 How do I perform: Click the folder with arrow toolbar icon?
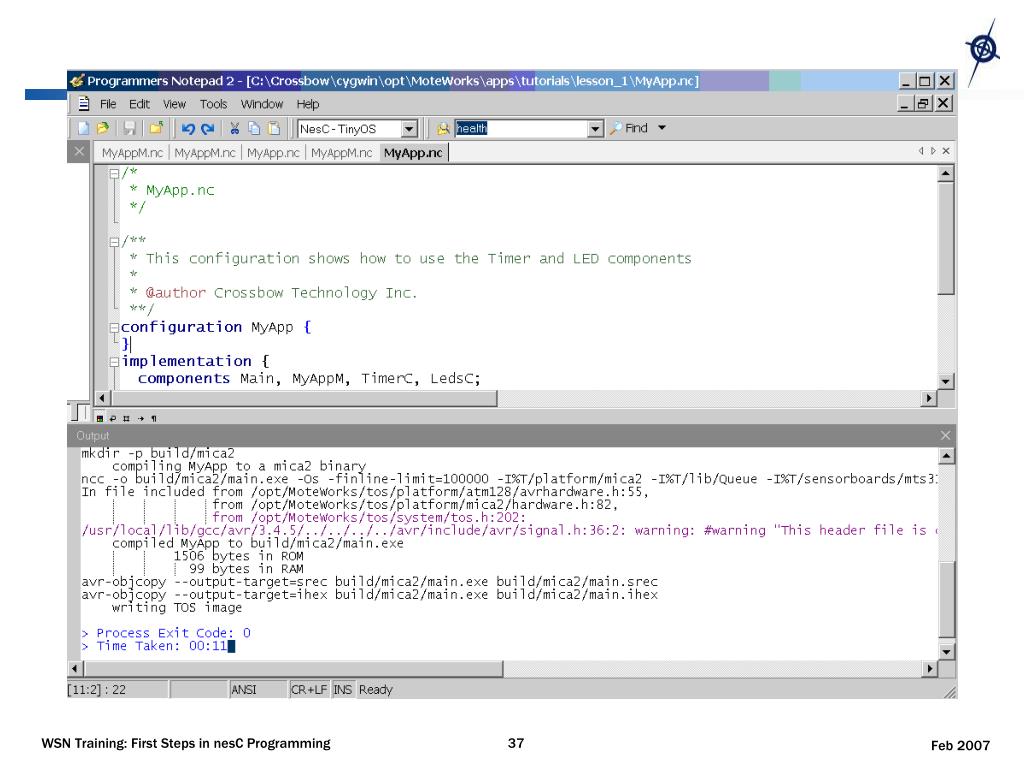click(x=156, y=129)
